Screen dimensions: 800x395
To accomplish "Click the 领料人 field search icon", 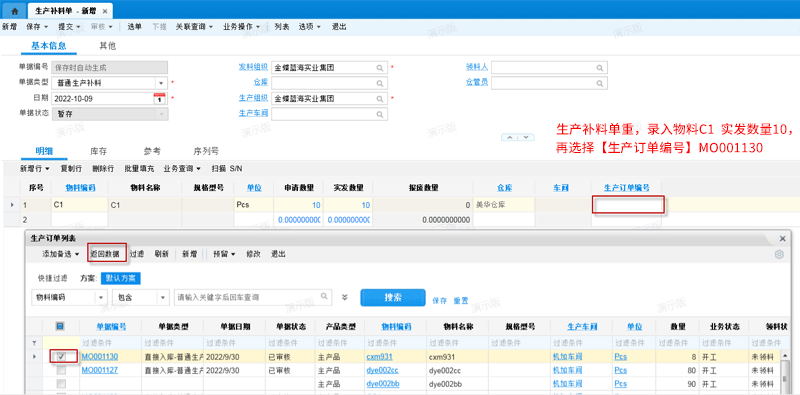I will pos(600,67).
